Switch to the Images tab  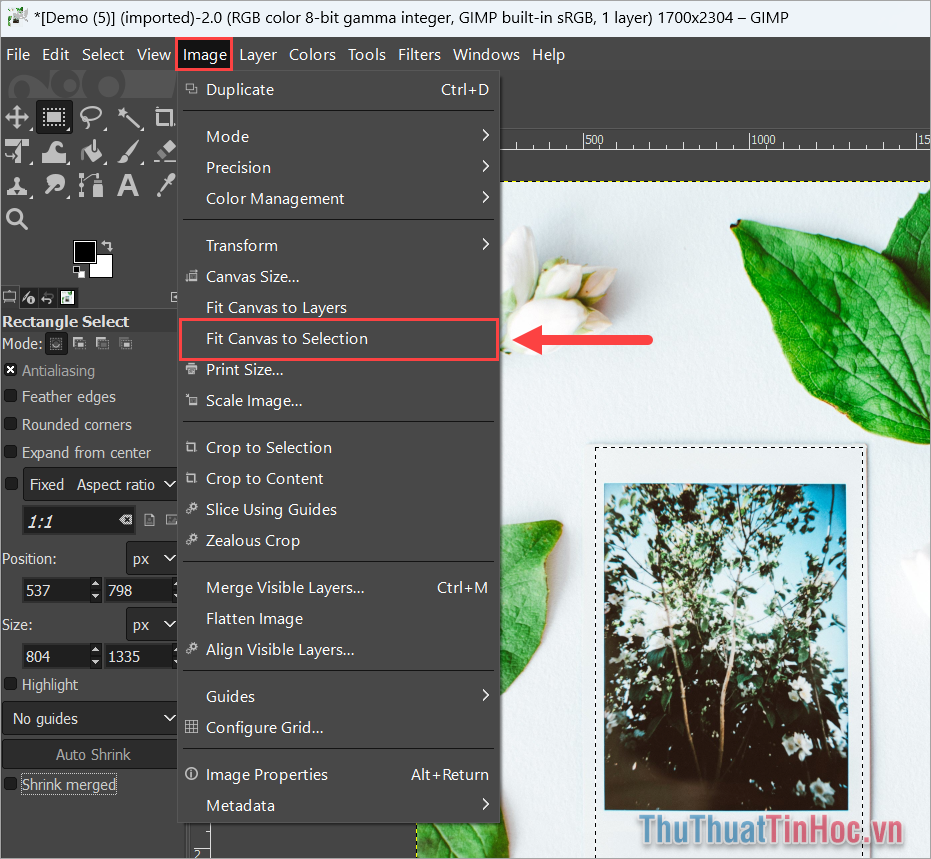coord(68,297)
